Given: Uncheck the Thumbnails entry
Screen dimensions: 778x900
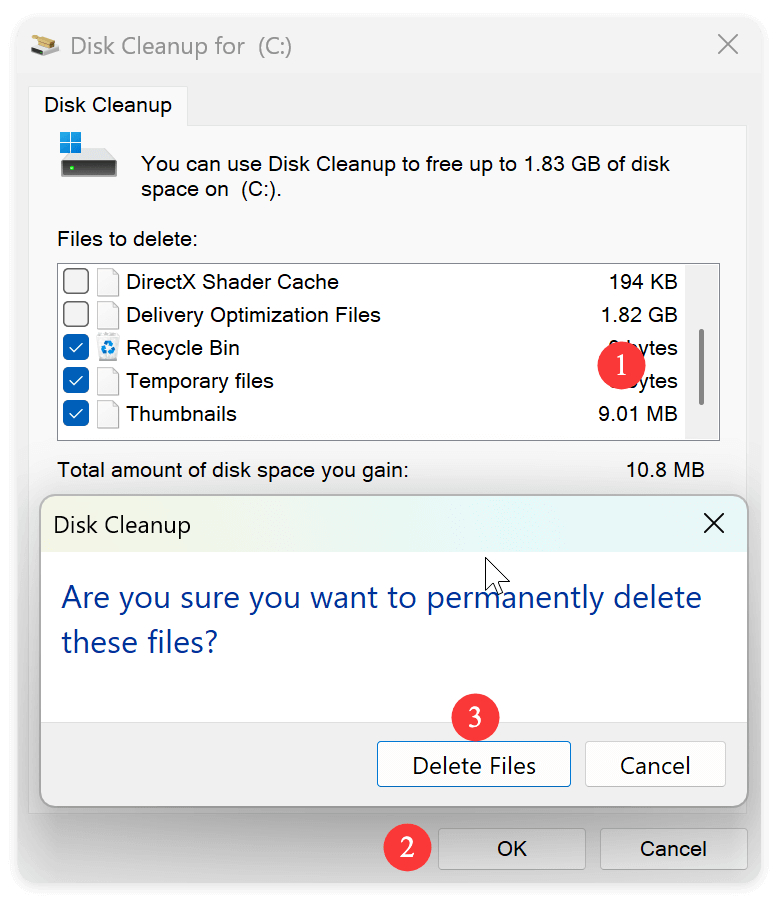Looking at the screenshot, I should [x=76, y=413].
